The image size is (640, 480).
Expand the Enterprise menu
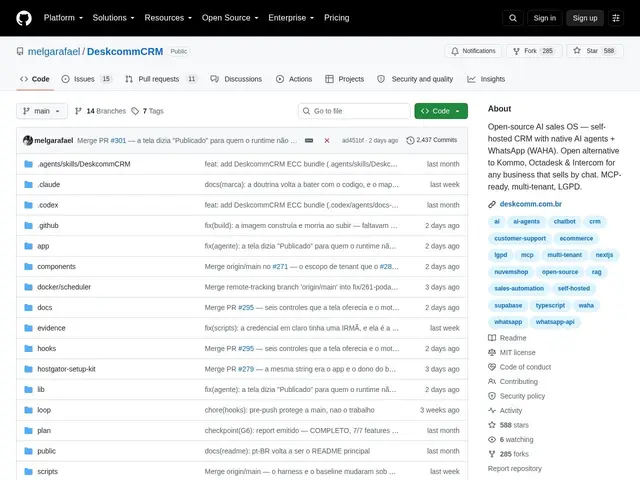pyautogui.click(x=291, y=18)
